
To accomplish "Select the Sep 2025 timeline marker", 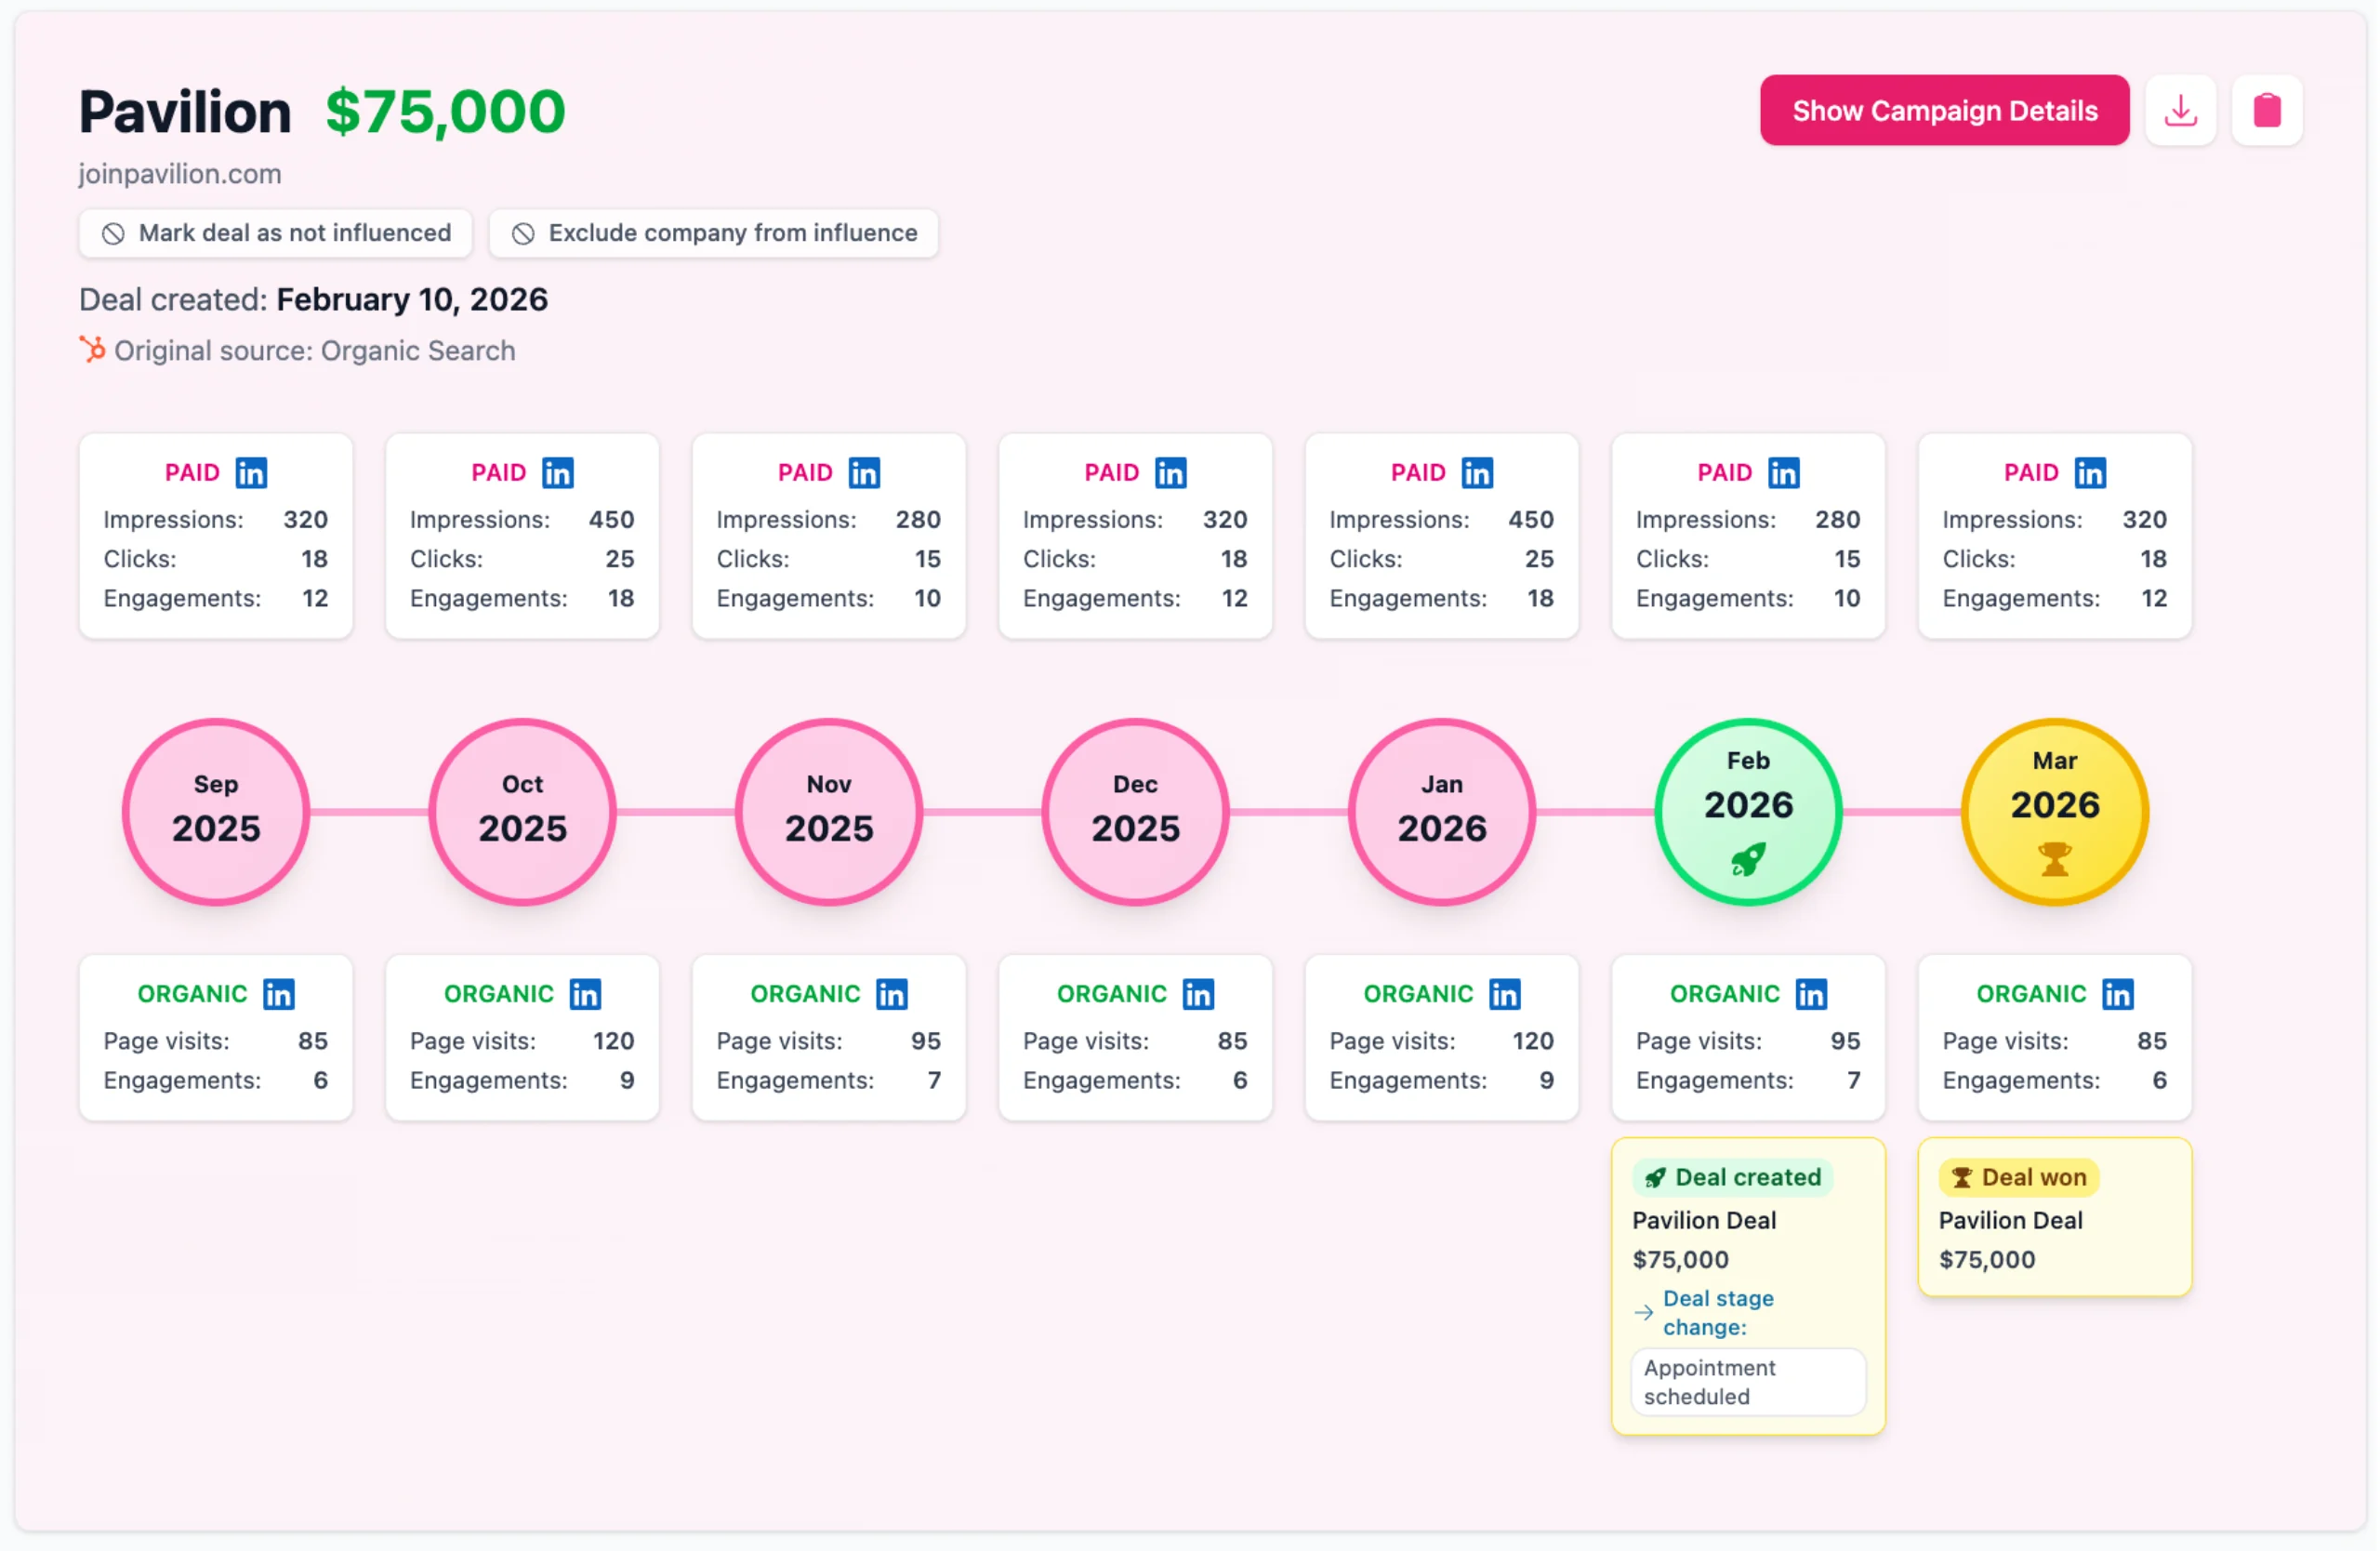I will pos(216,812).
